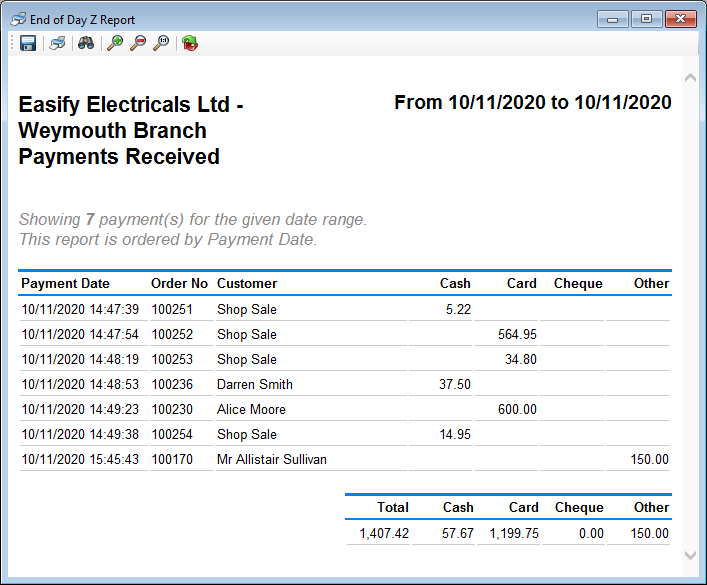Click the grand total value 1,407.42
This screenshot has height=585, width=707.
384,533
